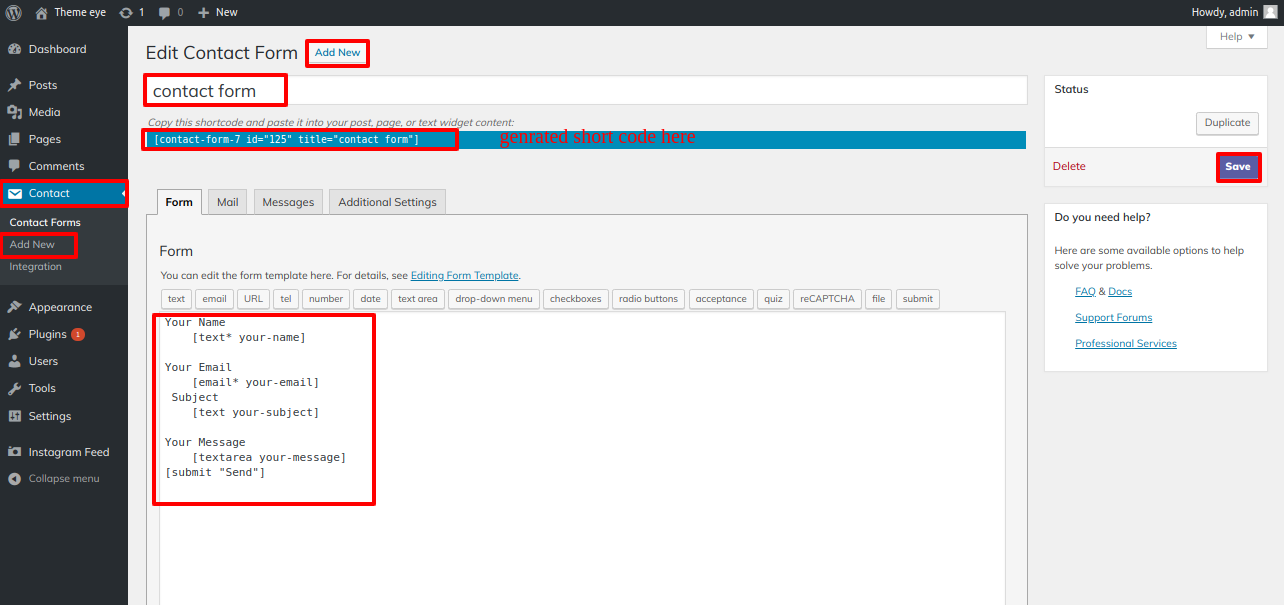
Task: Click the Duplicate button
Action: point(1227,123)
